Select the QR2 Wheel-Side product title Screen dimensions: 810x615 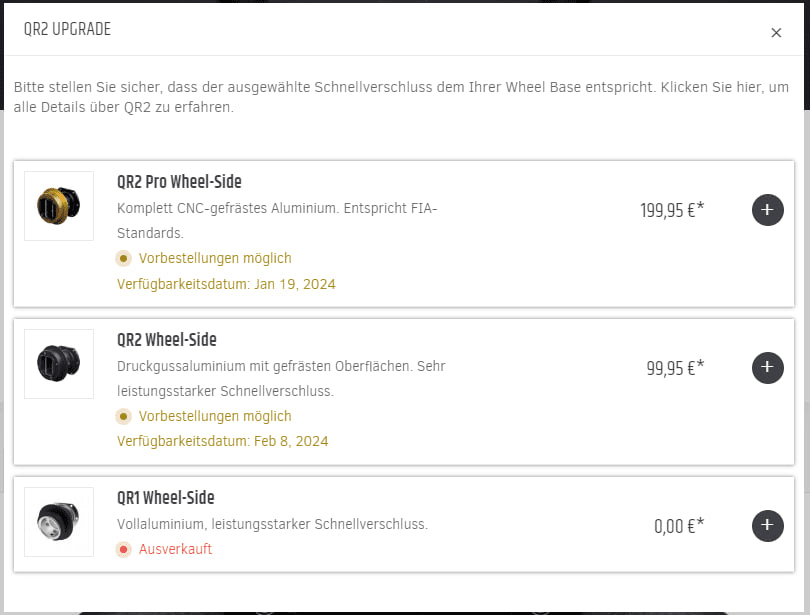(167, 340)
